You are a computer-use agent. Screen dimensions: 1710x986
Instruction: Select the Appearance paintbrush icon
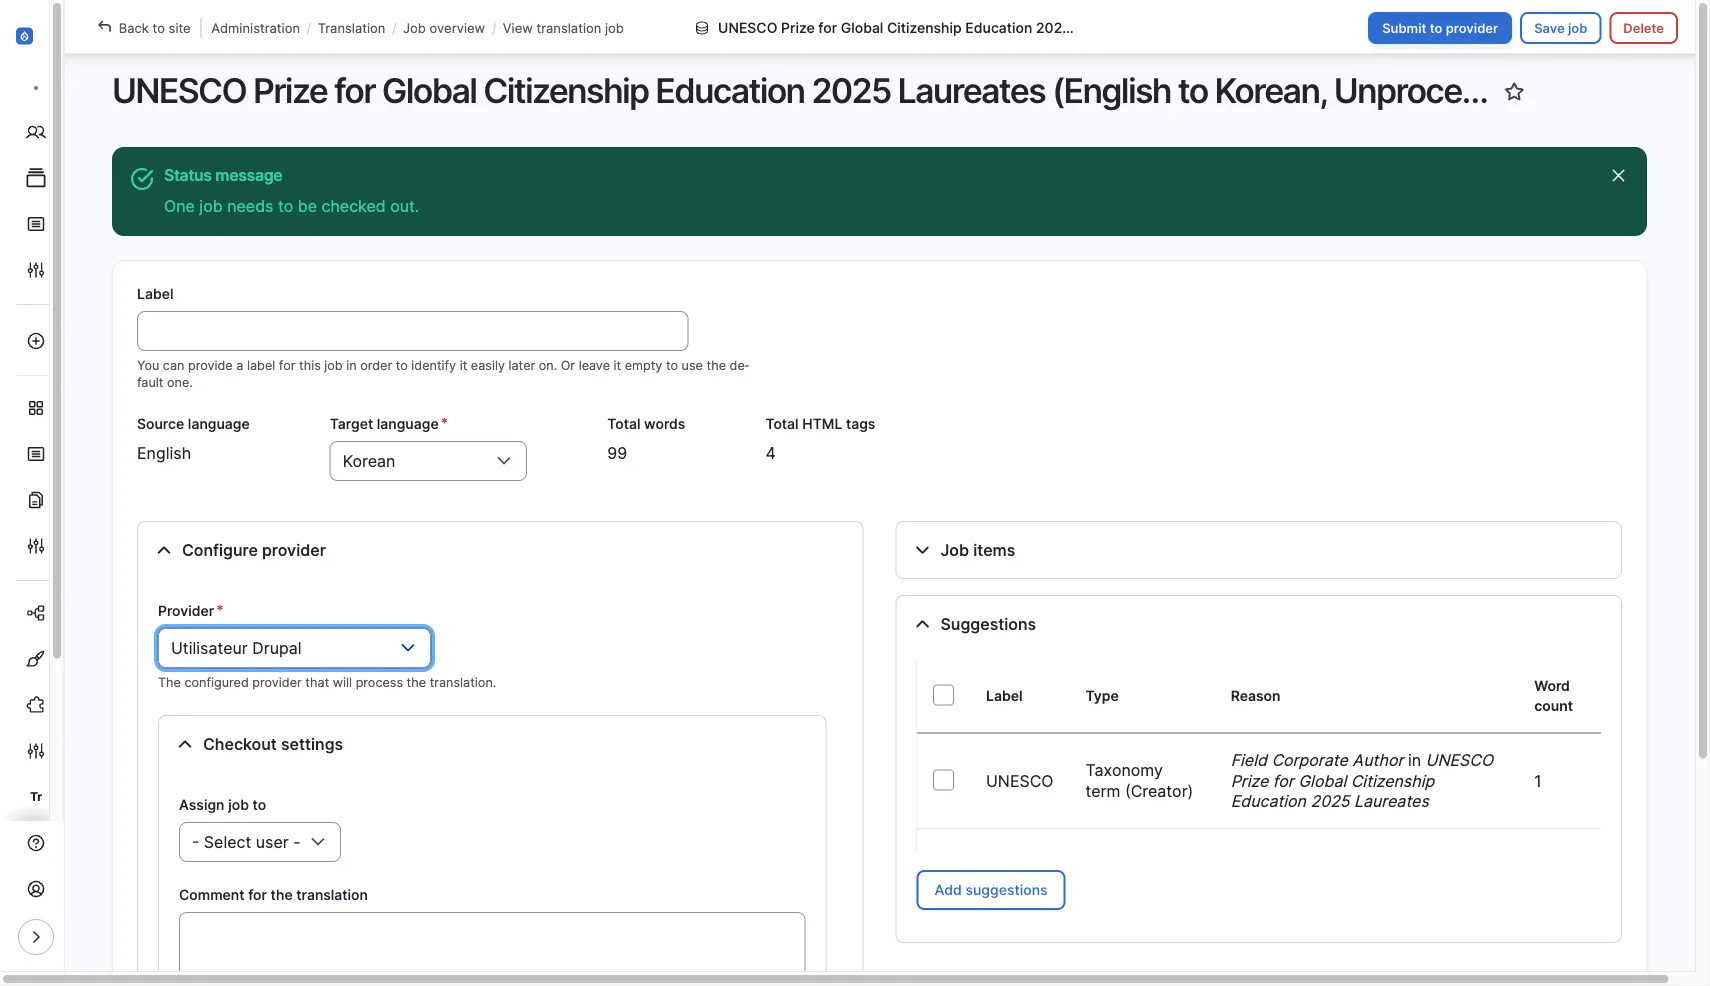[x=36, y=659]
